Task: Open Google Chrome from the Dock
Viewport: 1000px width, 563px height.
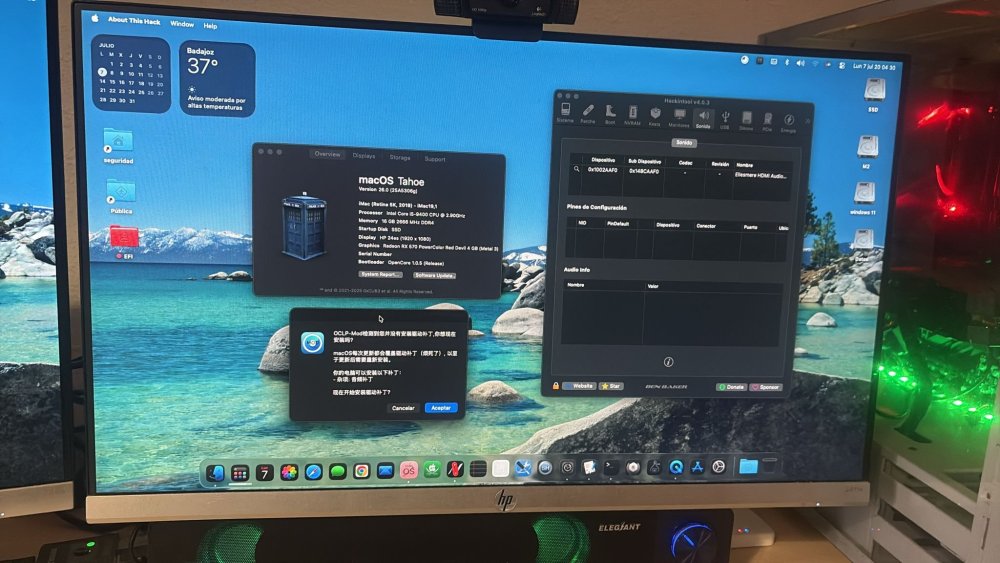Action: [362, 471]
